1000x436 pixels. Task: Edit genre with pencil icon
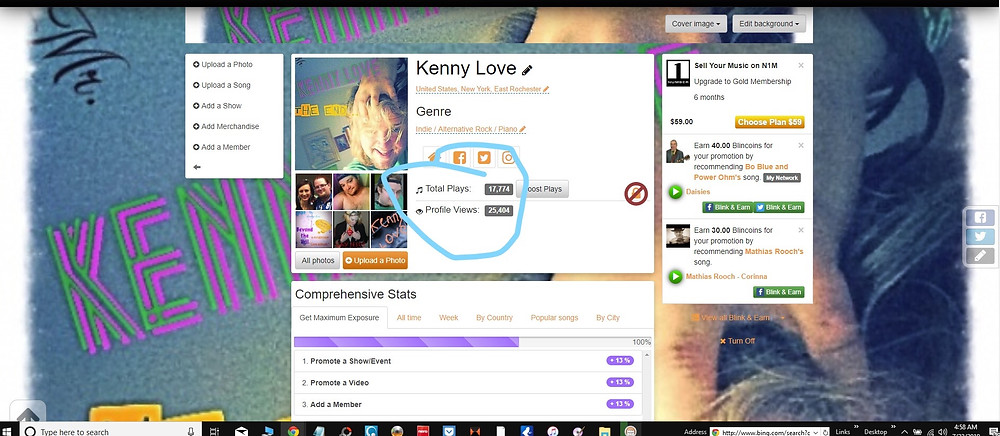click(522, 129)
